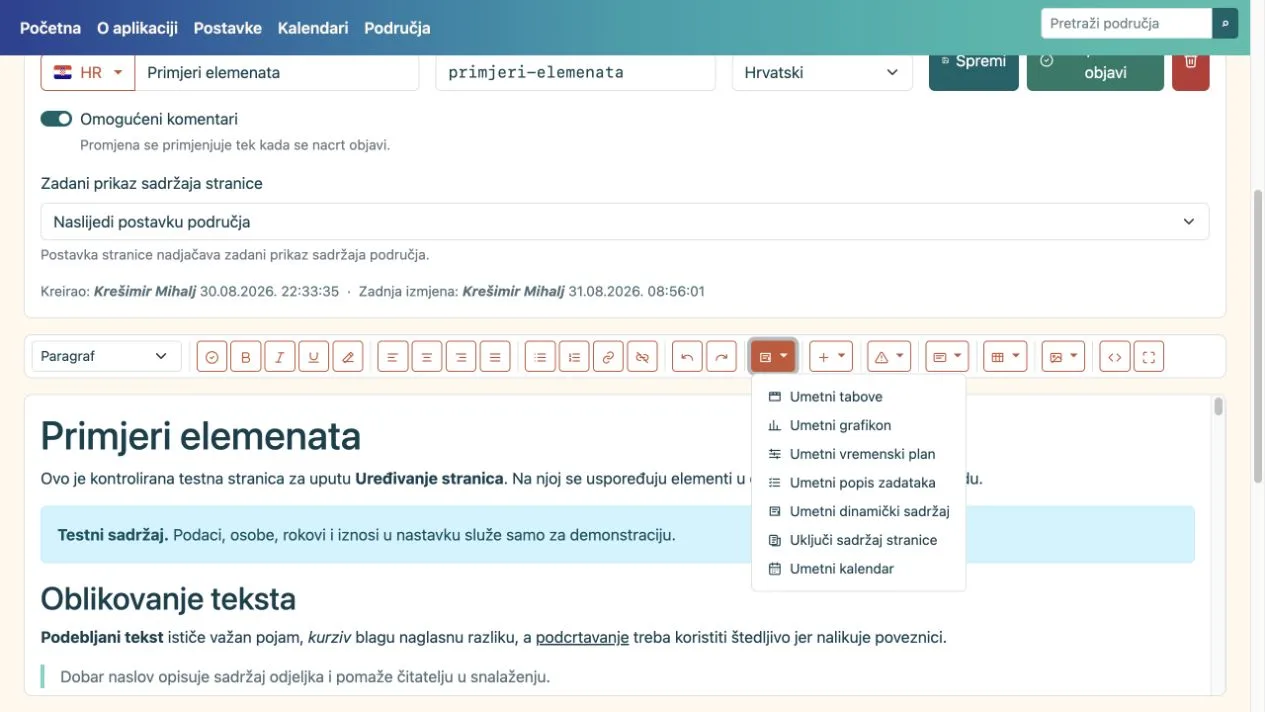
Task: Toggle the Omogućeni komentari switch
Action: click(x=56, y=119)
